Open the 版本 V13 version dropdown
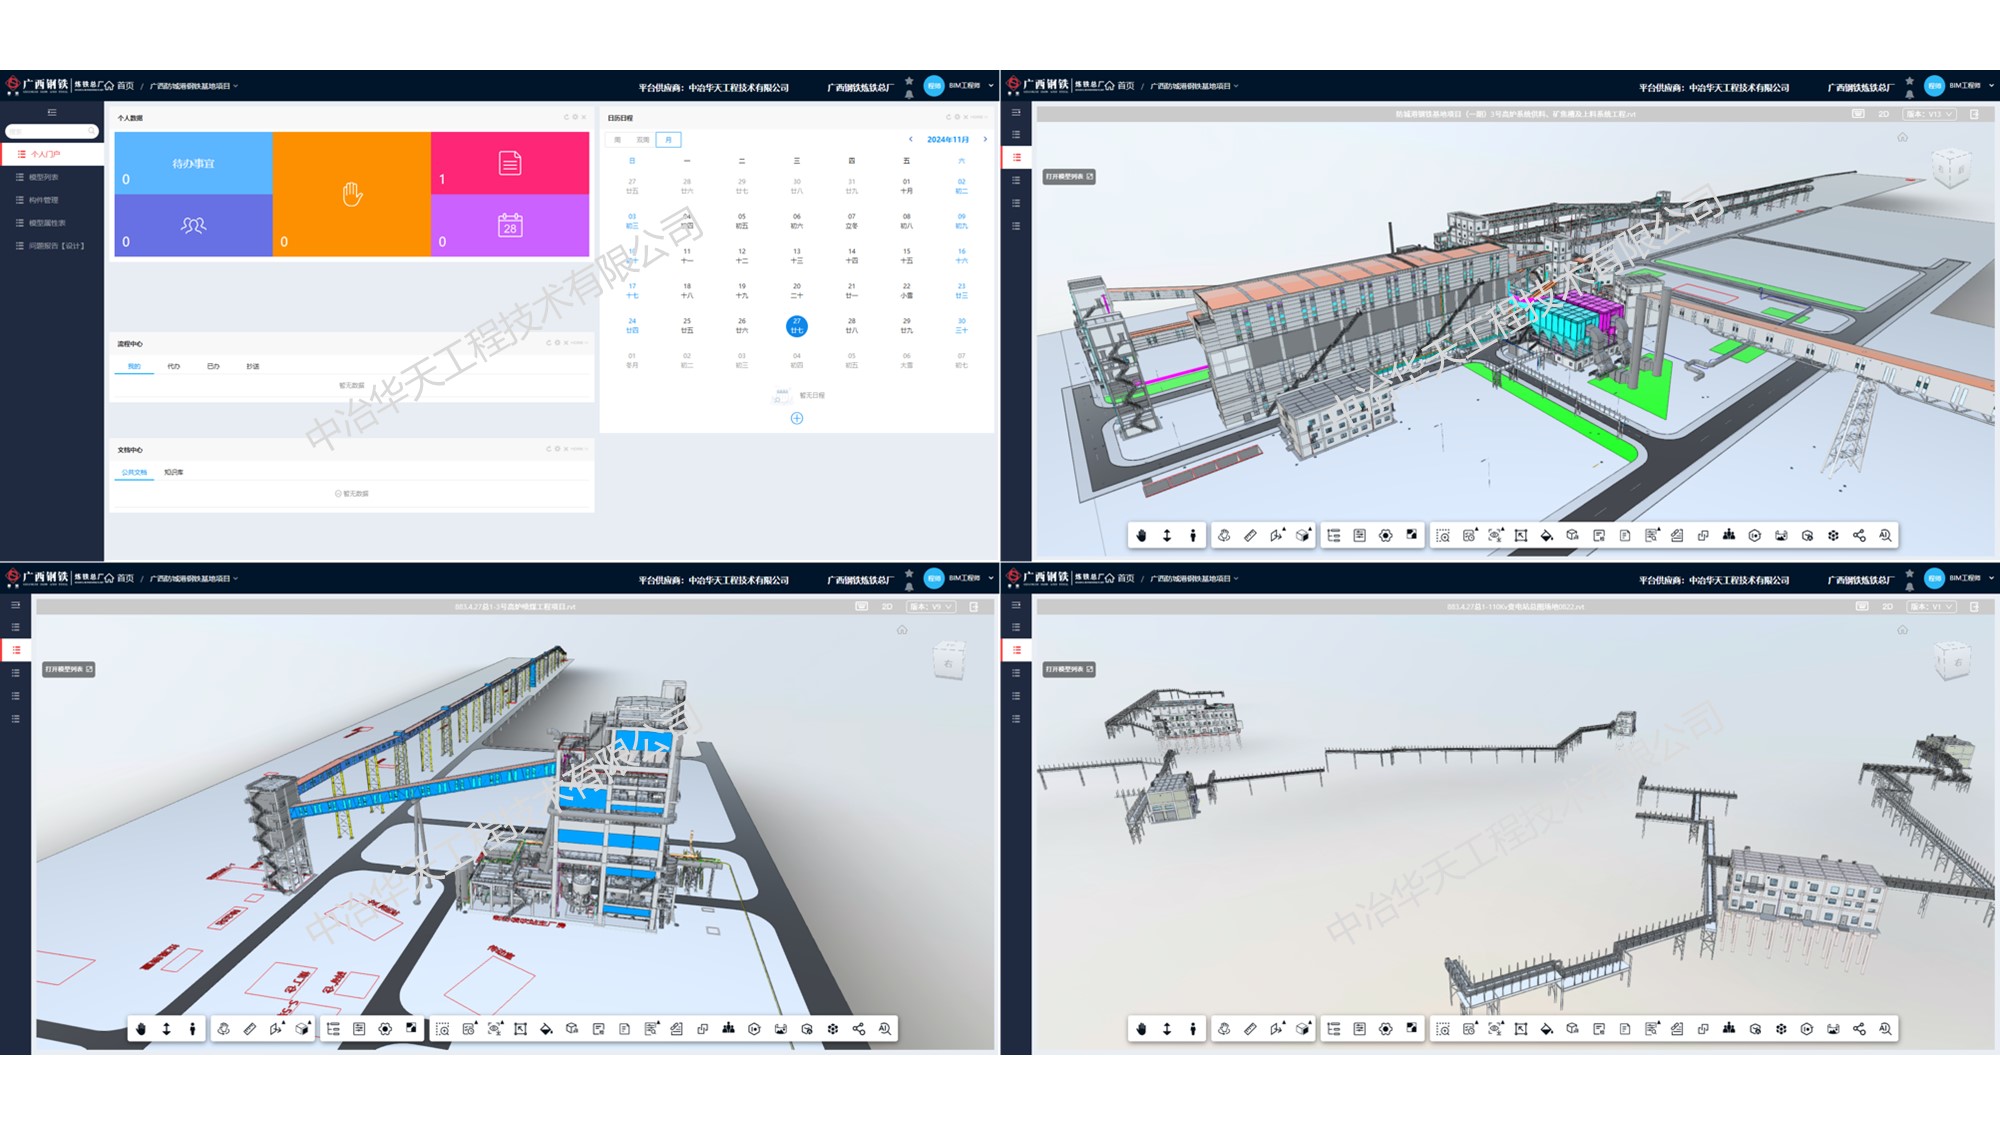The width and height of the screenshot is (2000, 1125). 1930,114
